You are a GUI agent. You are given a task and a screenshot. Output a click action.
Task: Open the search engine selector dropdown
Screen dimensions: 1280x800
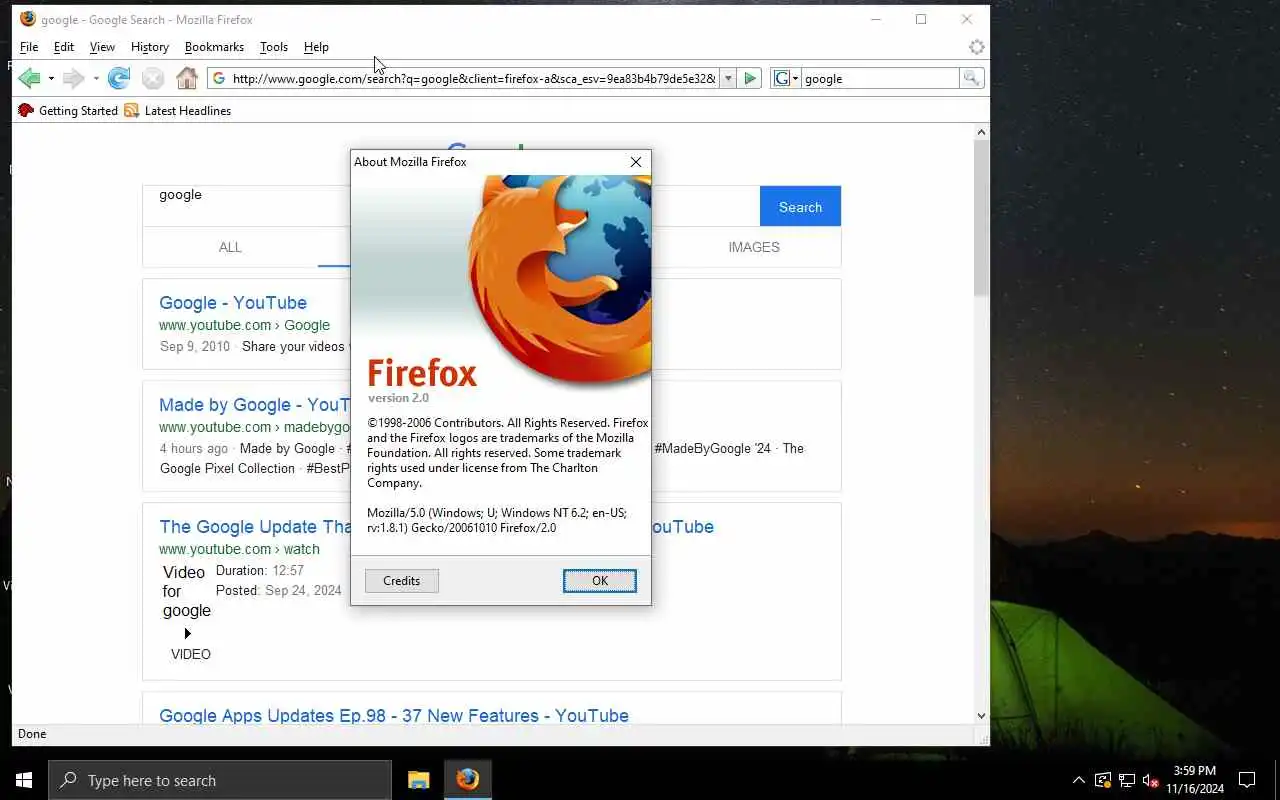coord(795,78)
